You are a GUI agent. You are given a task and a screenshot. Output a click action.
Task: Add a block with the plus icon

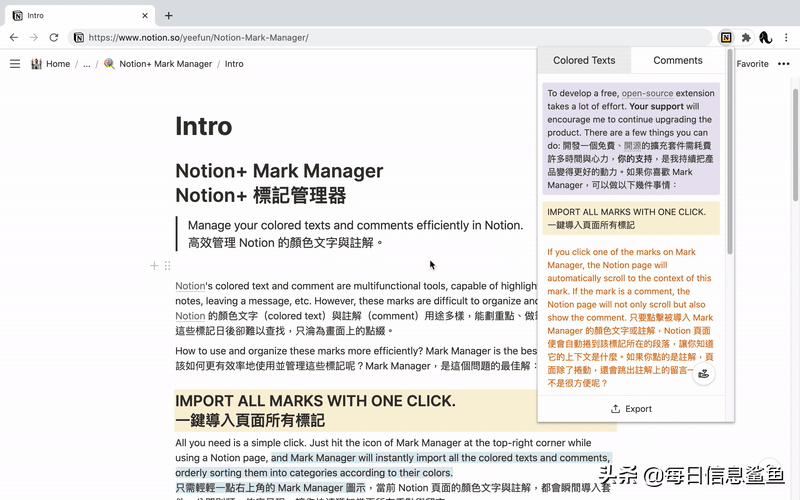click(154, 265)
